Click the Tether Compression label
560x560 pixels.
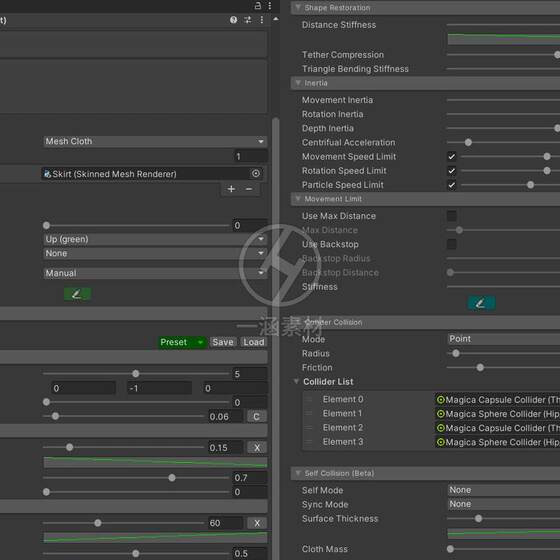click(x=343, y=55)
